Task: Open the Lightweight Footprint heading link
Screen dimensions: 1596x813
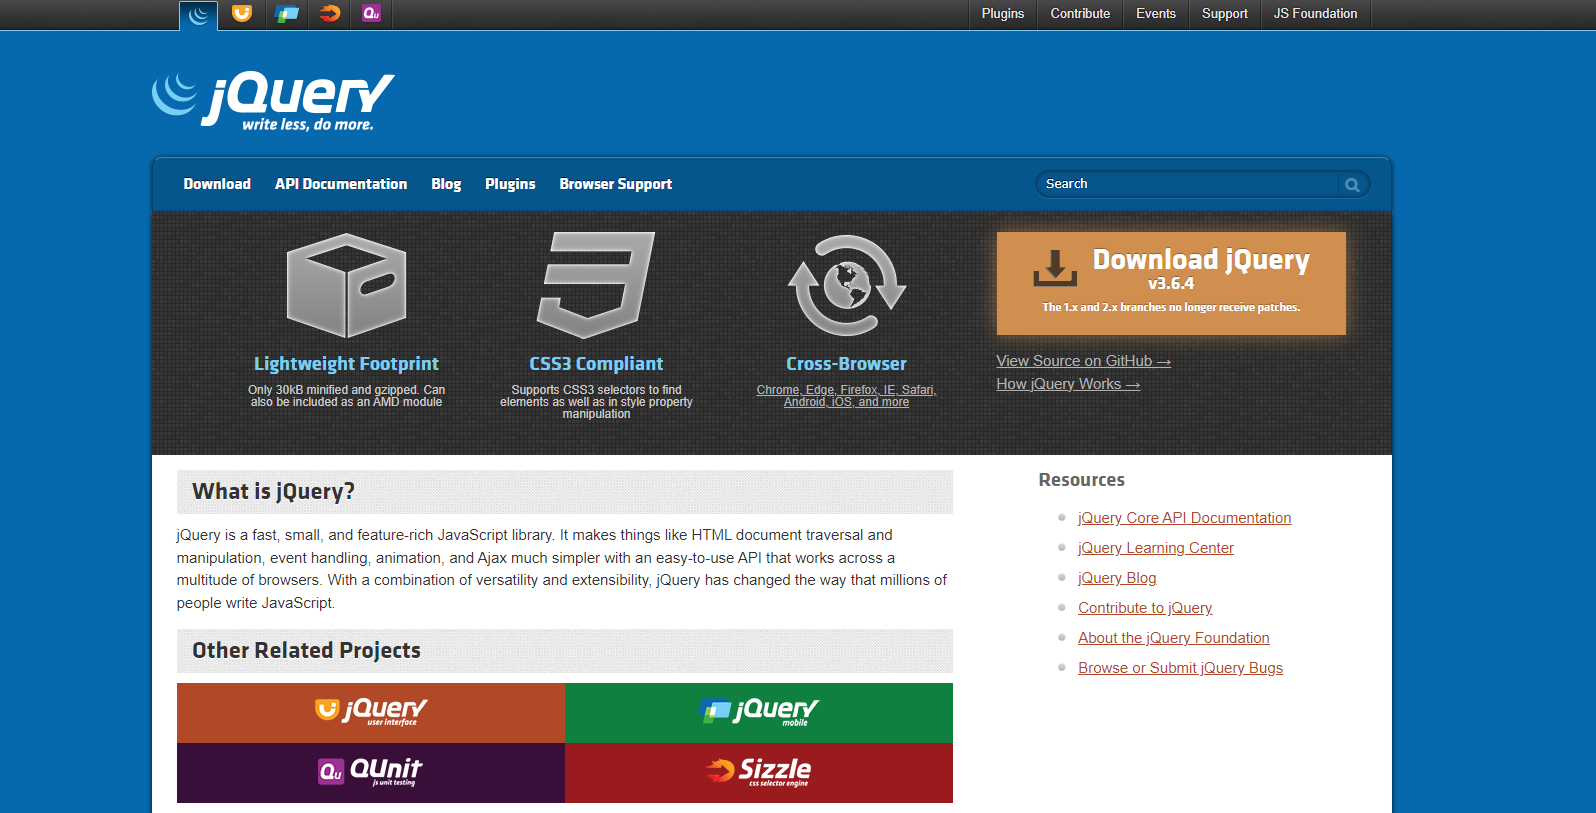Action: pos(346,364)
